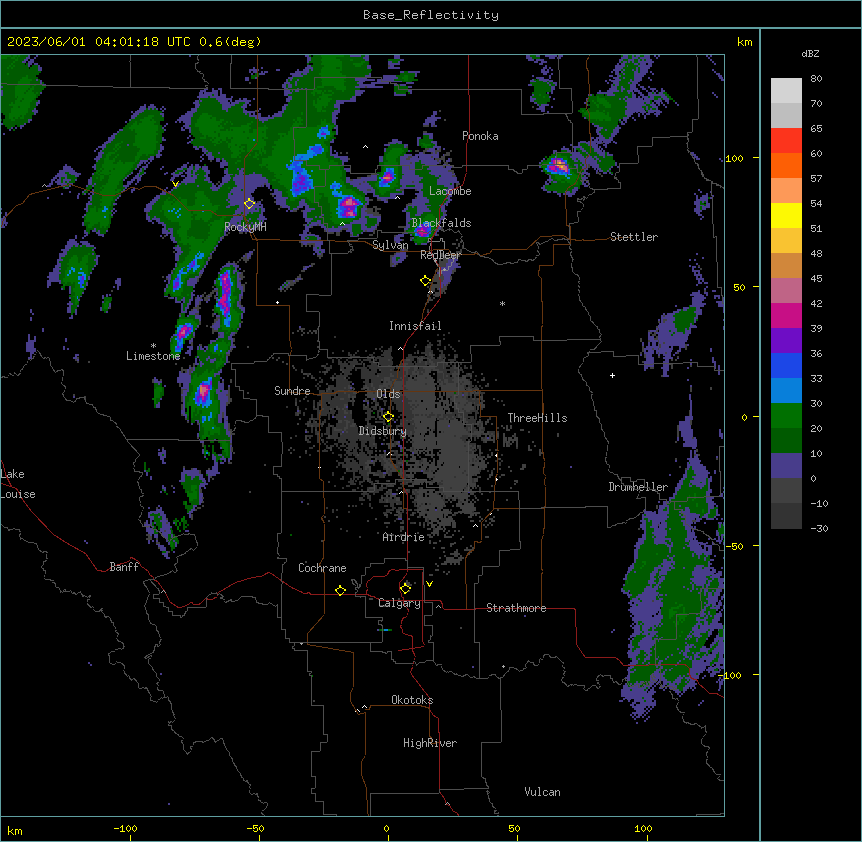
Task: Click the ThreeHills city label
Action: click(537, 418)
